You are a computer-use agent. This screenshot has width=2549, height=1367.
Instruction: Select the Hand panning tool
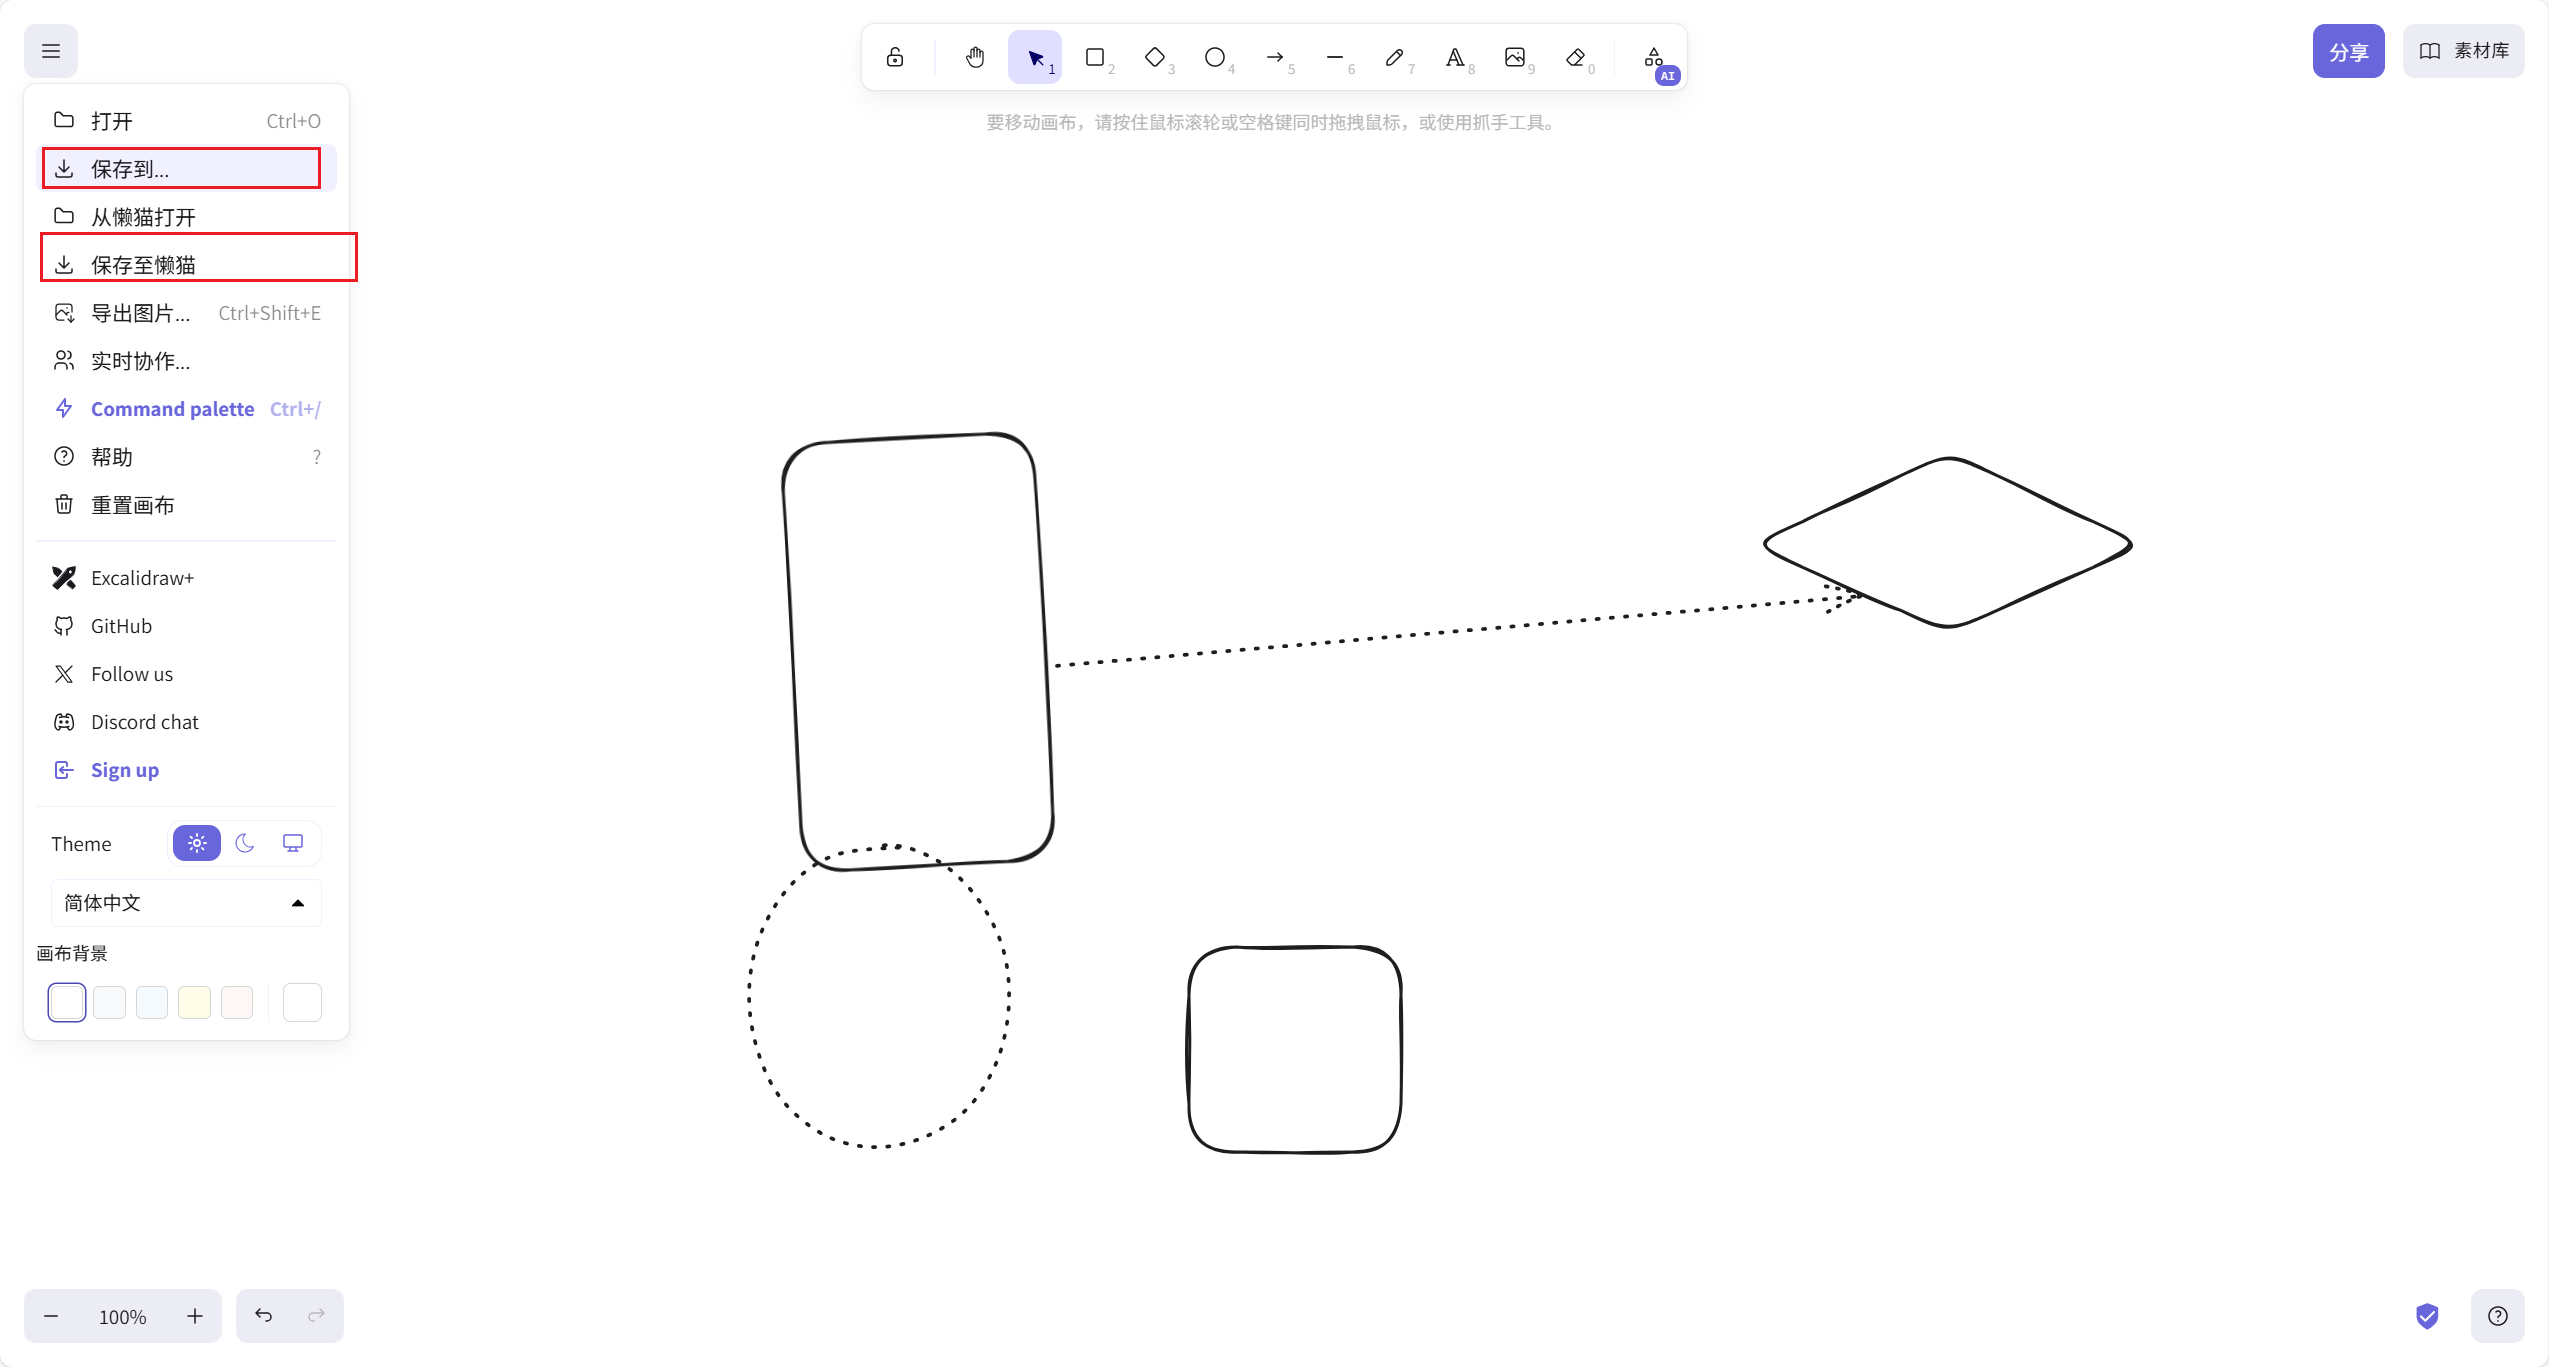(x=975, y=57)
